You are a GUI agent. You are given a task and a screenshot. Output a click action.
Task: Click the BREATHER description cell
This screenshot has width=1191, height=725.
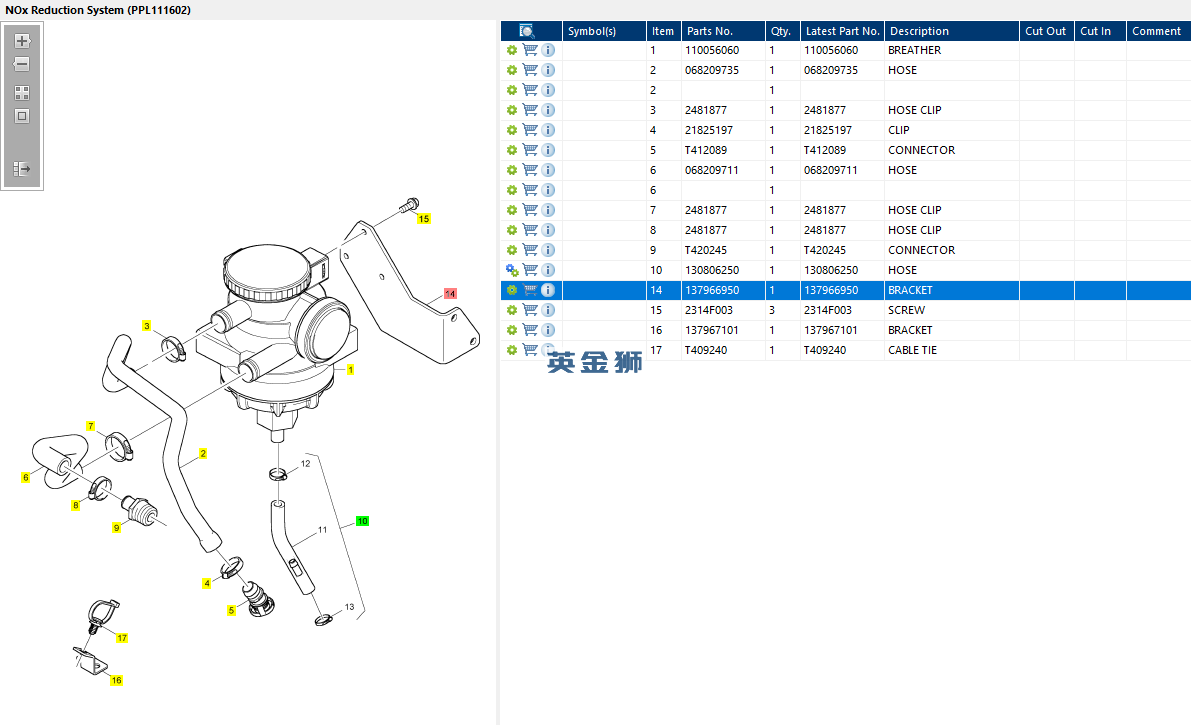(x=952, y=50)
